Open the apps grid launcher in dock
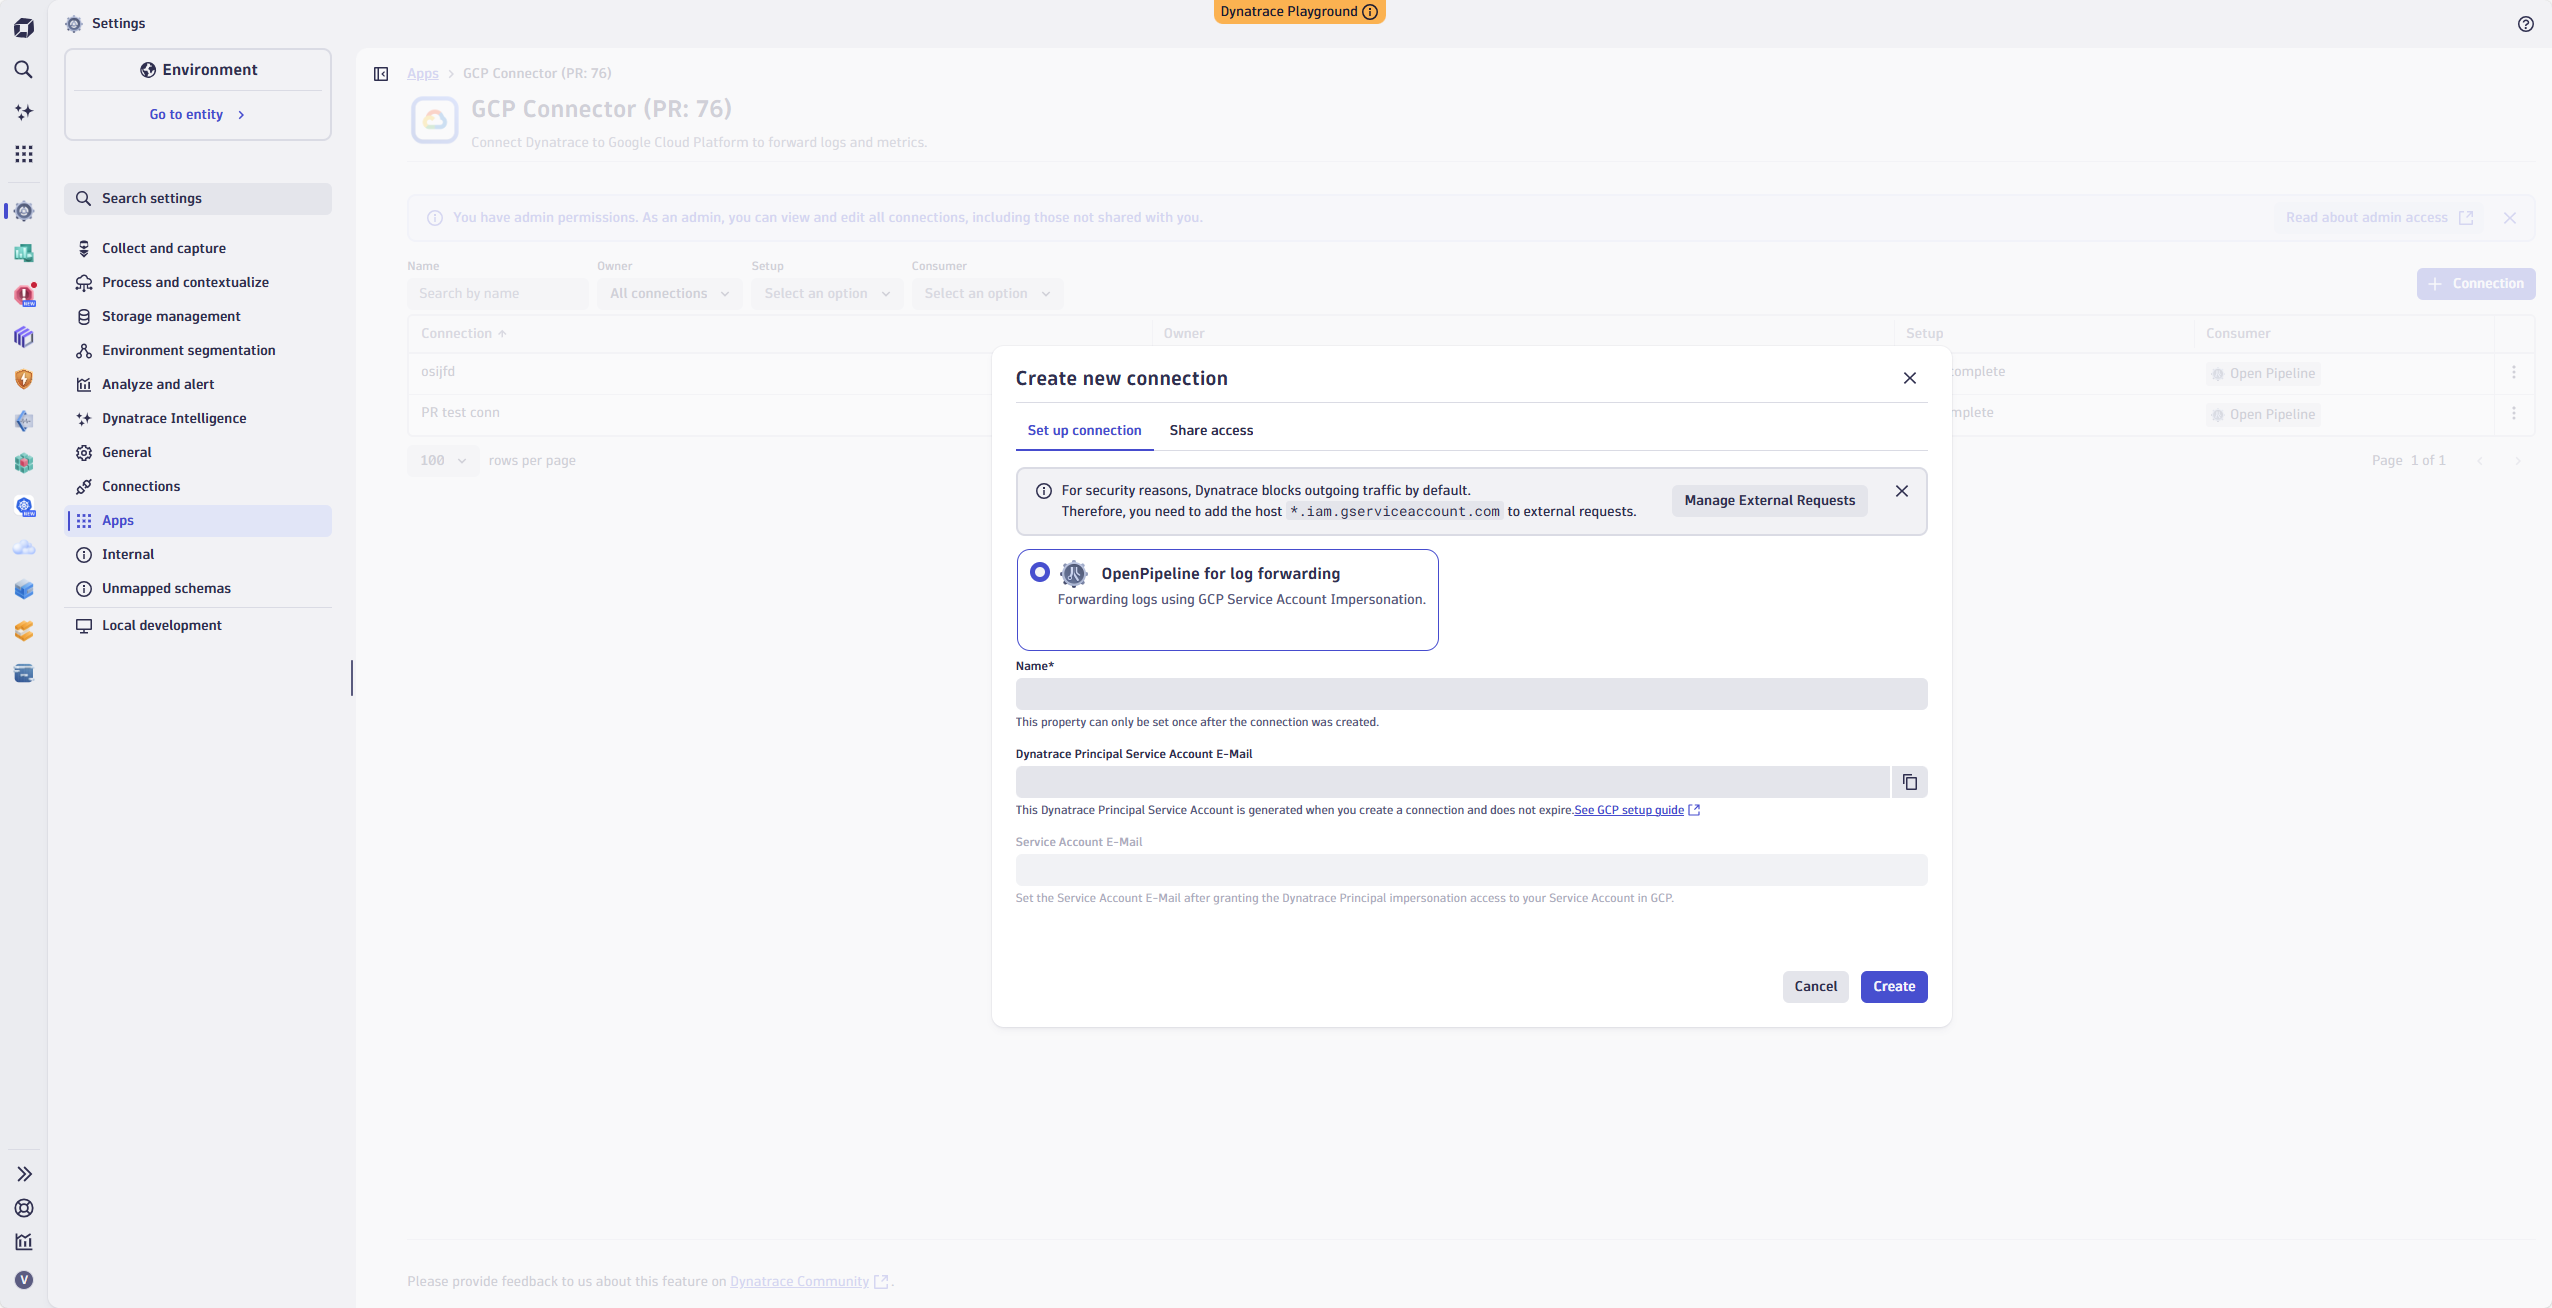The image size is (2552, 1308). point(24,154)
